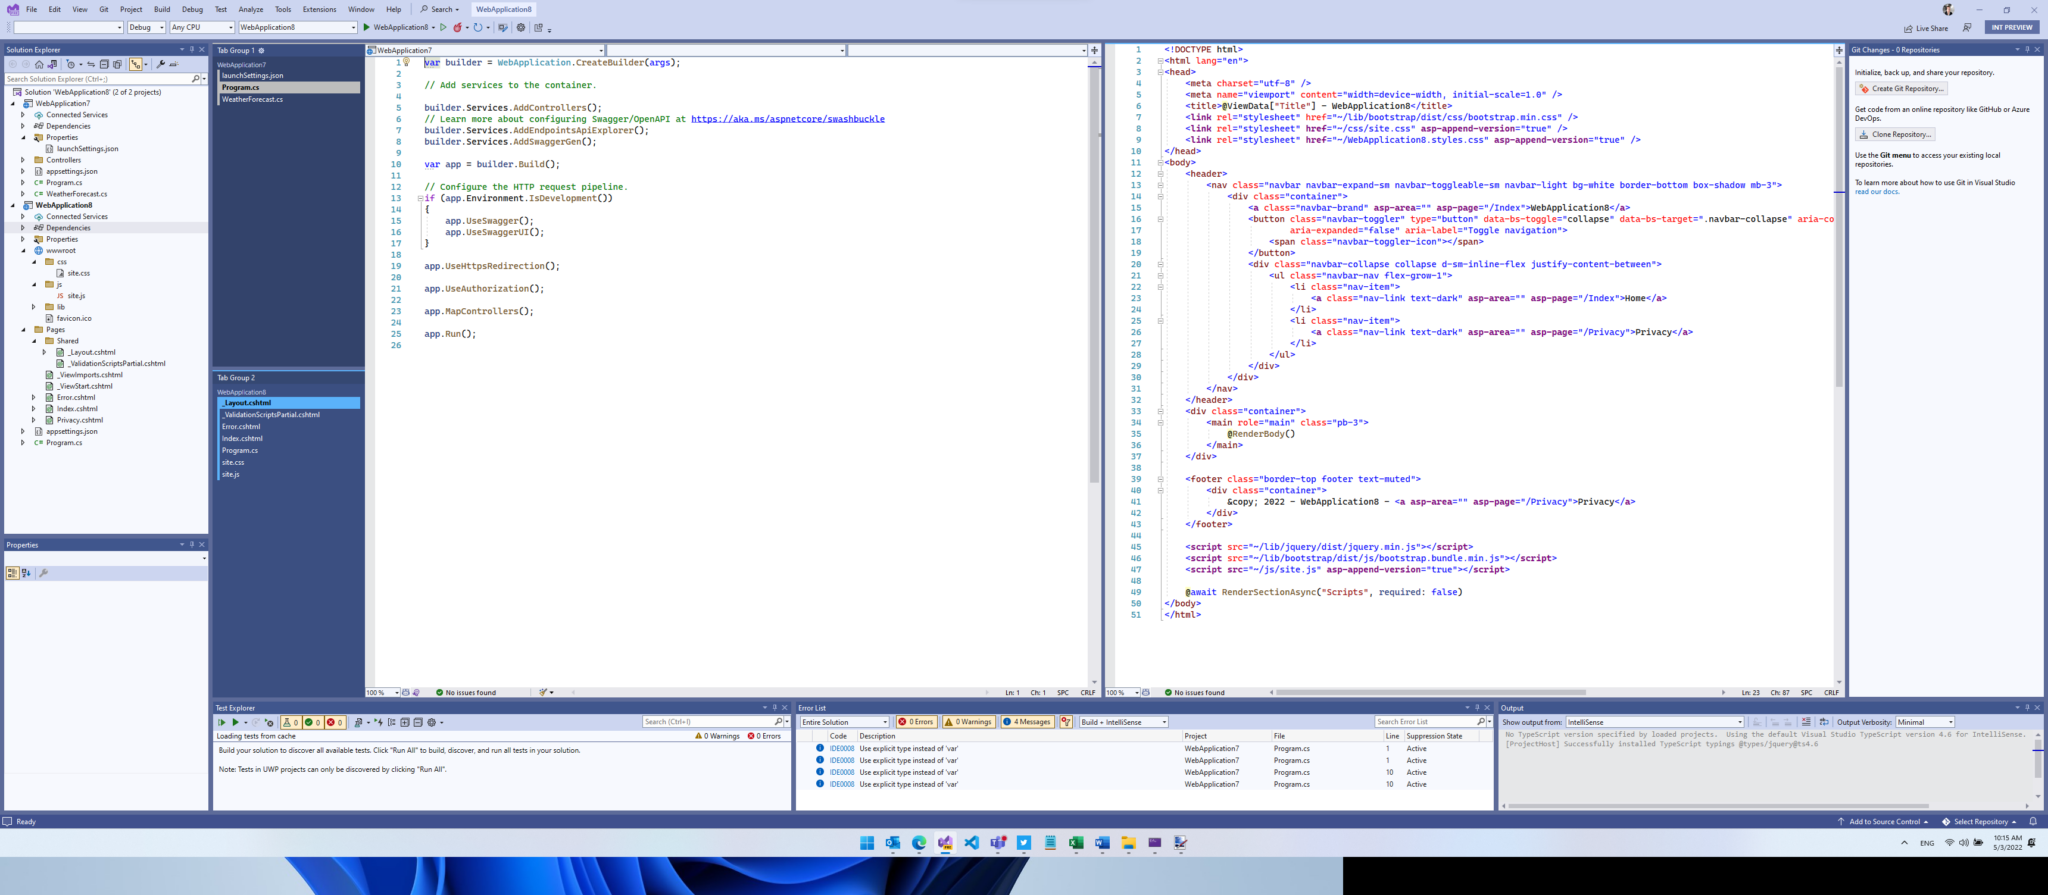This screenshot has width=2048, height=895.
Task: Switch to Index.cshtml tab in Tab Group 2
Action: (288, 438)
